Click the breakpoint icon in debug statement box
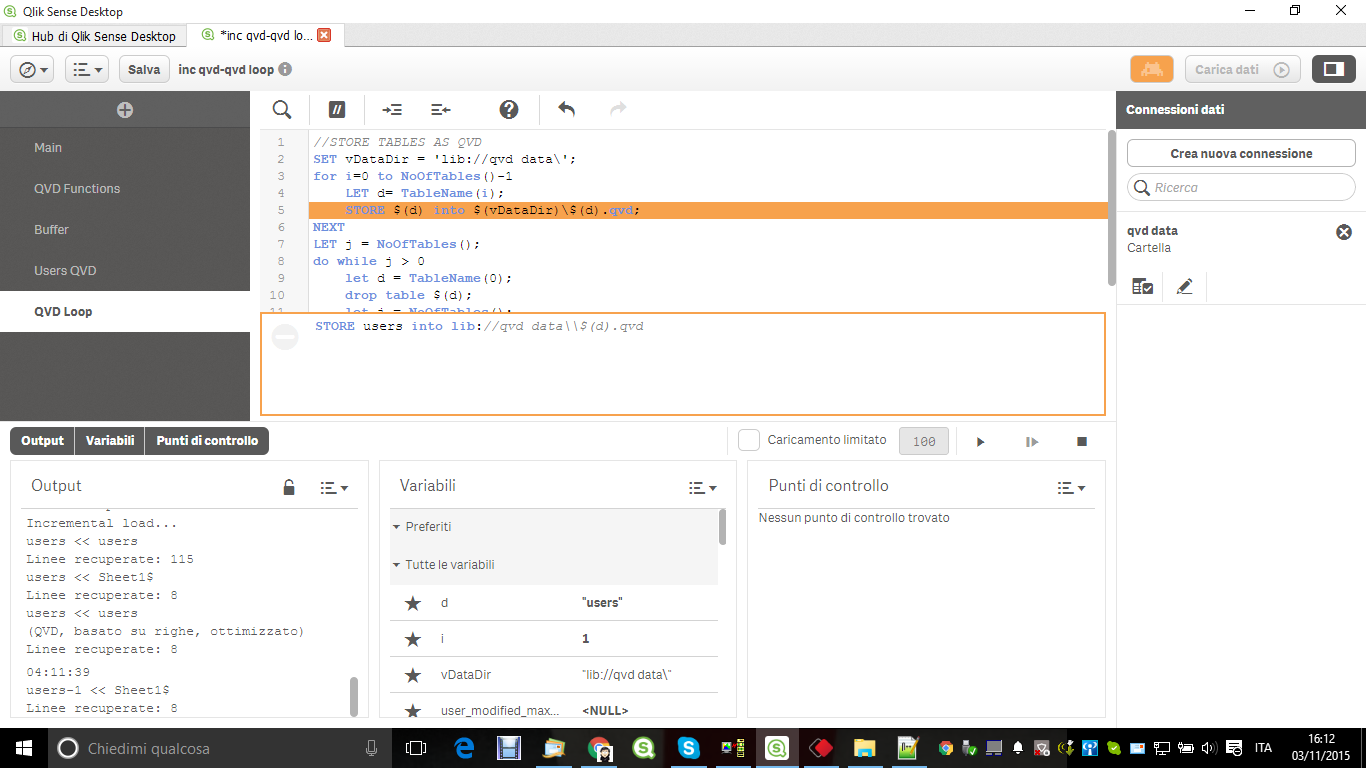 pyautogui.click(x=285, y=337)
